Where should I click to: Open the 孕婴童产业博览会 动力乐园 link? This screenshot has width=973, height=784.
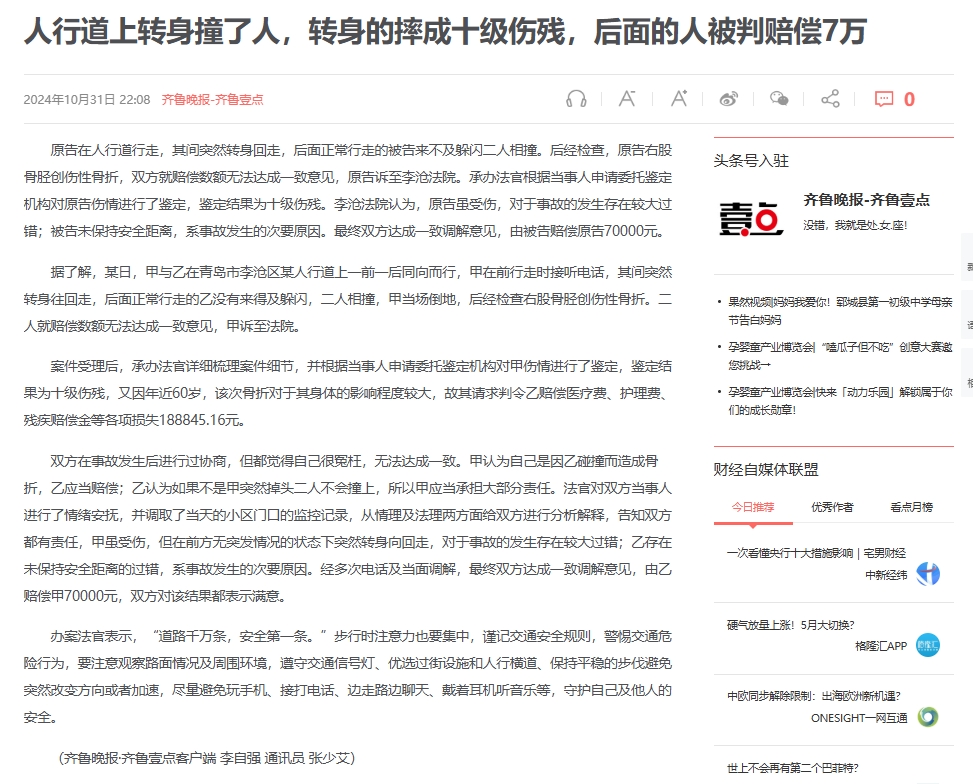tap(840, 401)
